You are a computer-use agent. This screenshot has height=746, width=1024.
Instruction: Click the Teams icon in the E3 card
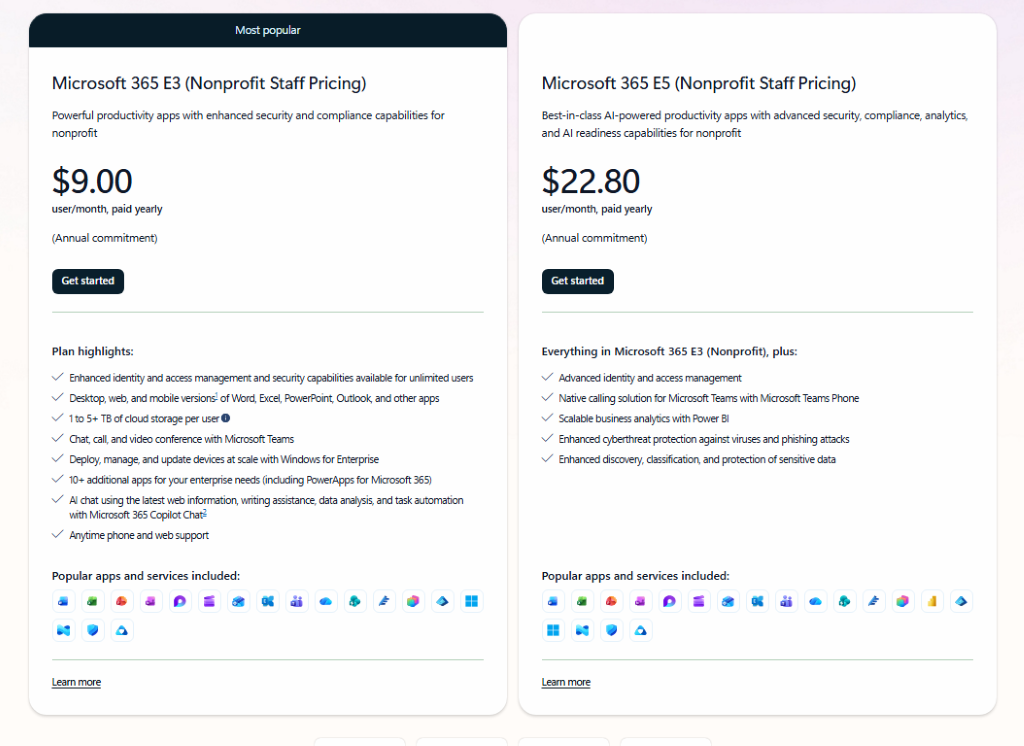pos(296,601)
